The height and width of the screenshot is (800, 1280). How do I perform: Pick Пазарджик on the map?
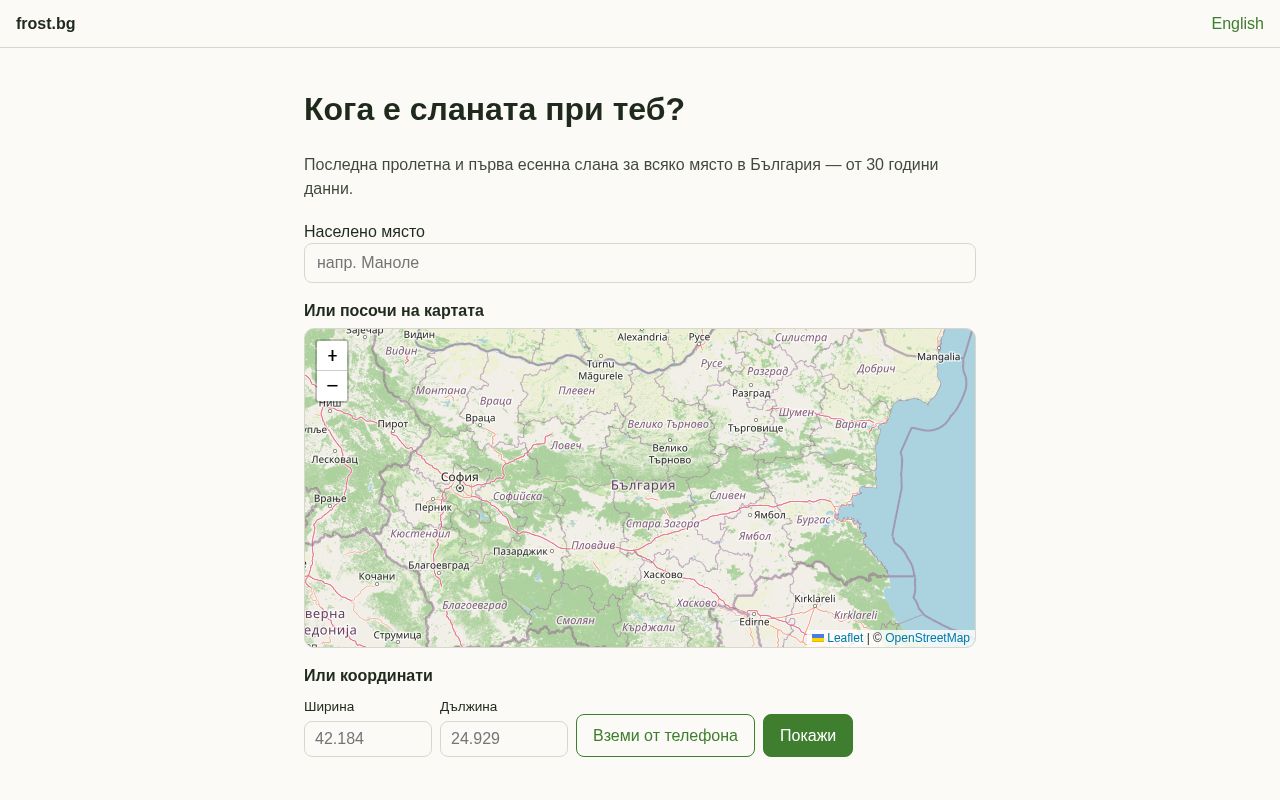pyautogui.click(x=520, y=551)
